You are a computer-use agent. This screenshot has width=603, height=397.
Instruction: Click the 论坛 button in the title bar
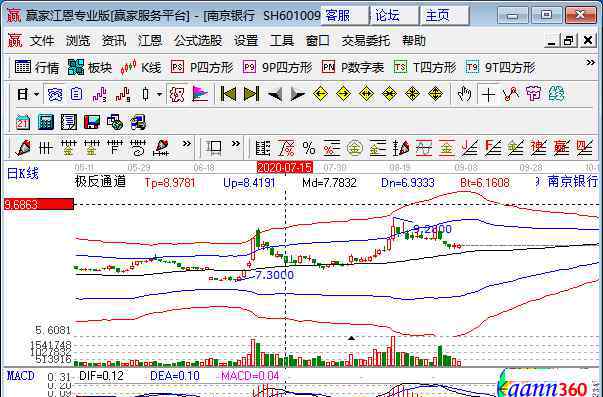click(395, 15)
